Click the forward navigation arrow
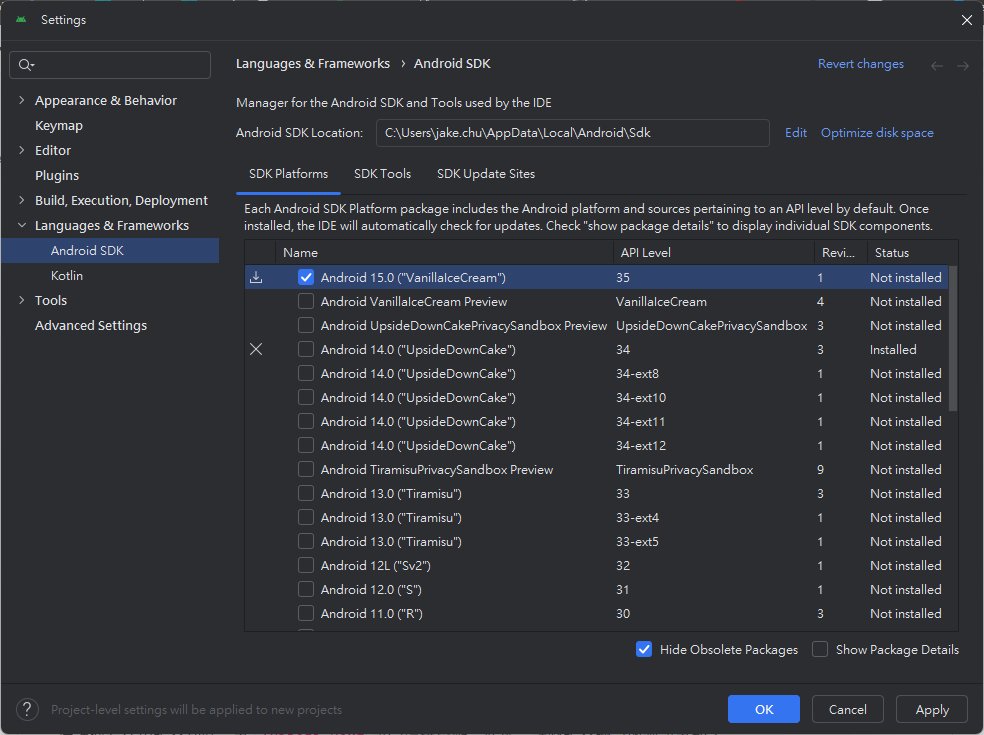 click(x=963, y=65)
